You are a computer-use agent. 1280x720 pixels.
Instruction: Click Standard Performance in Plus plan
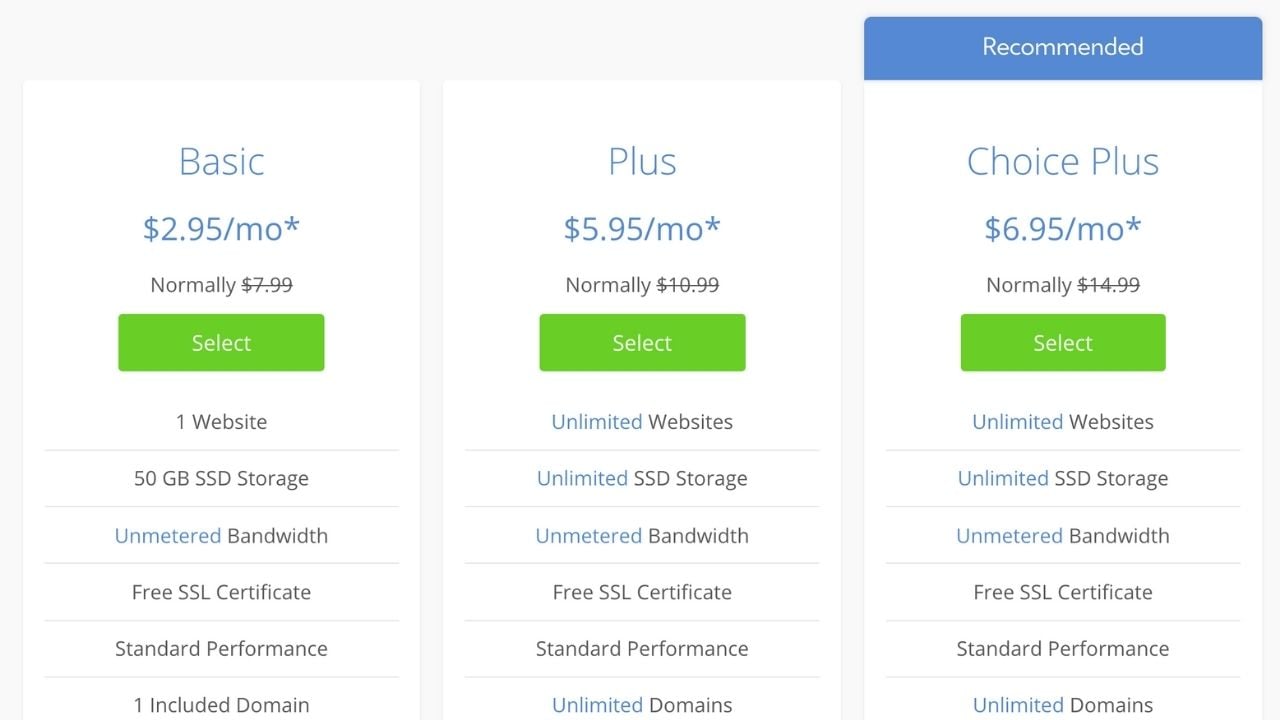click(642, 648)
